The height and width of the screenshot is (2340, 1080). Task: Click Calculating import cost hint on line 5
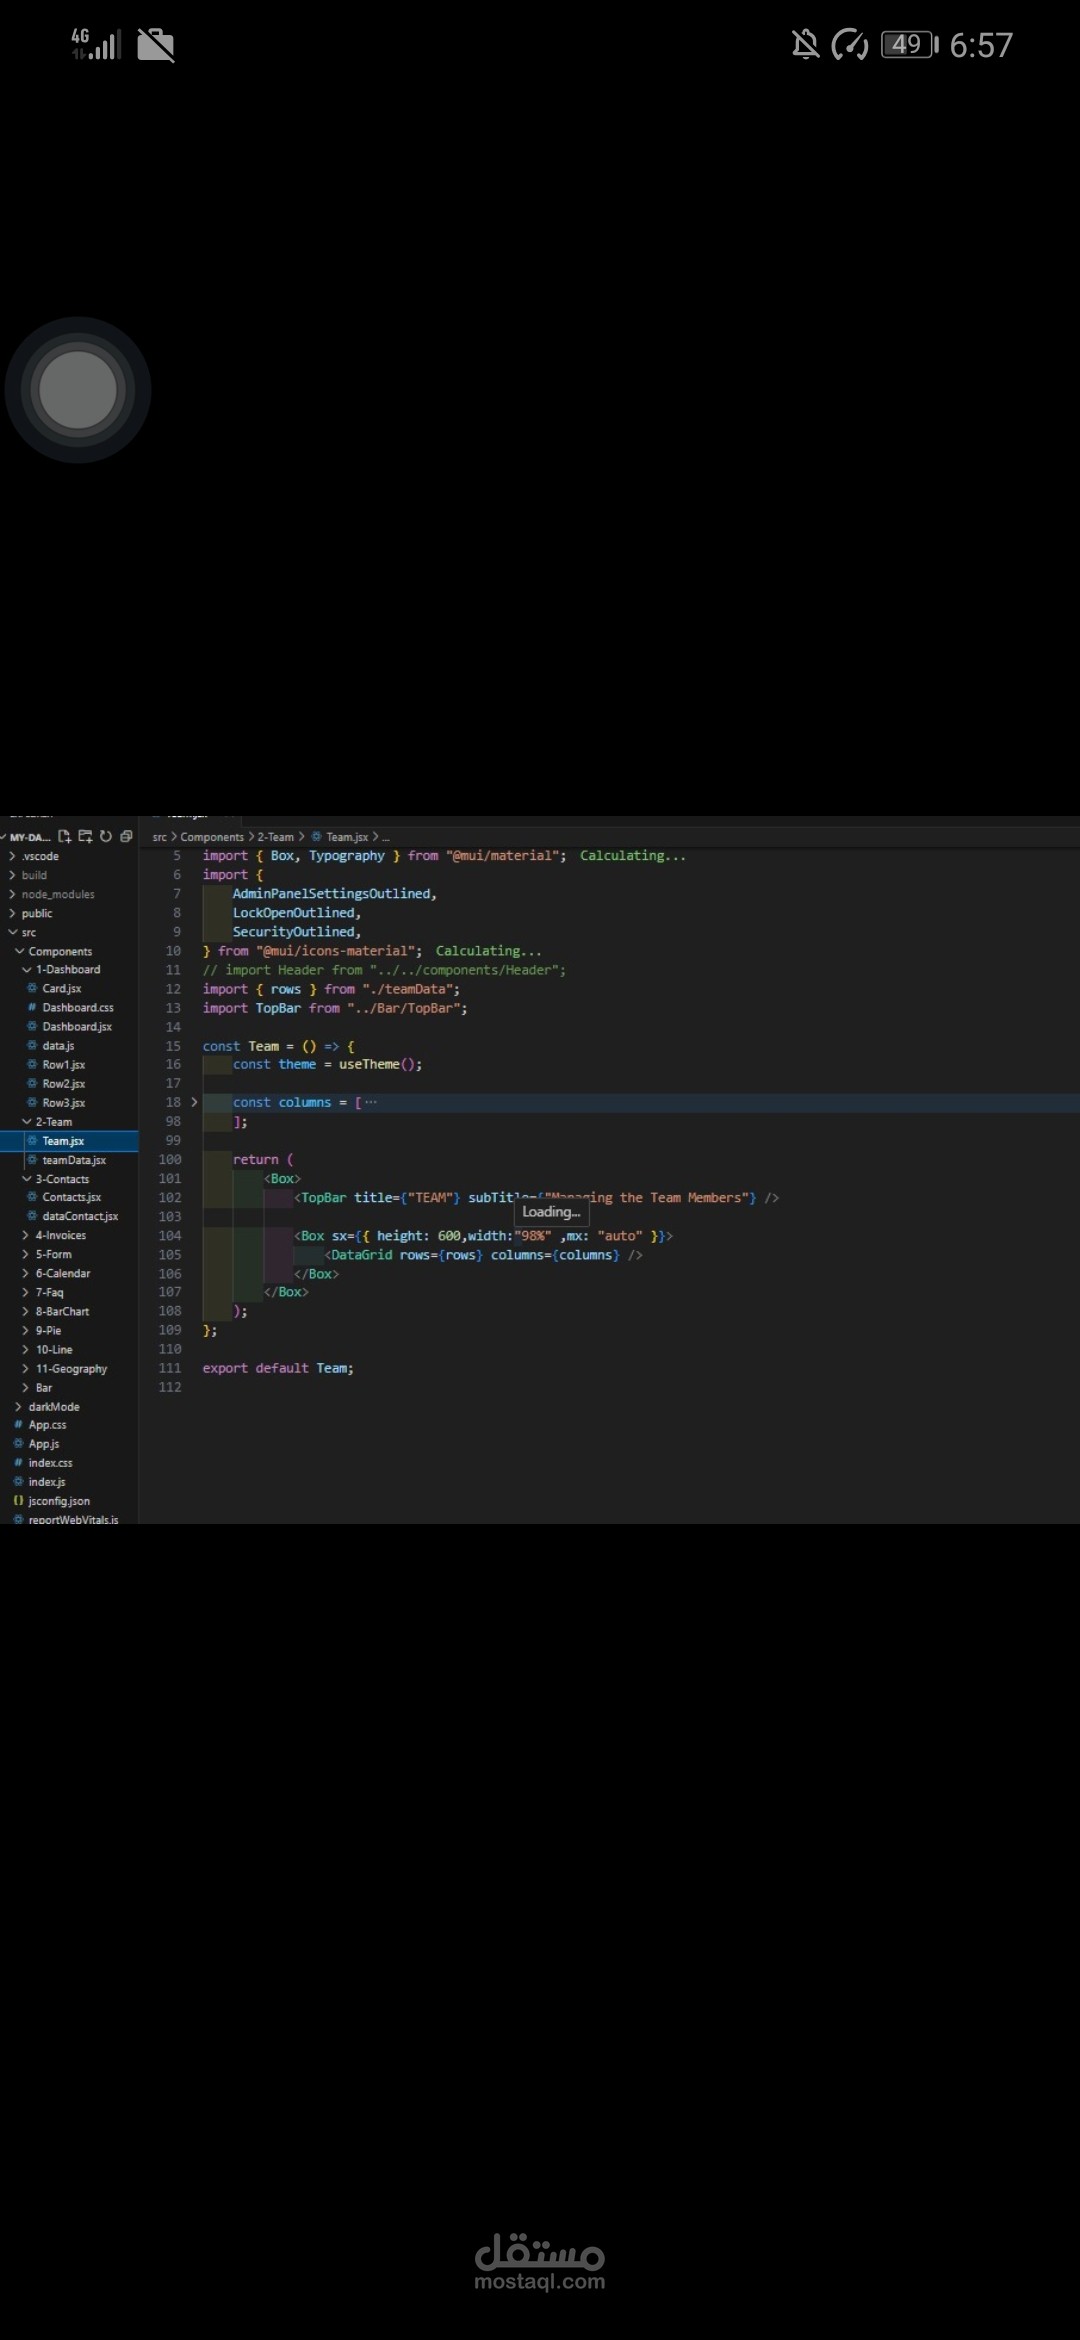[x=633, y=855]
